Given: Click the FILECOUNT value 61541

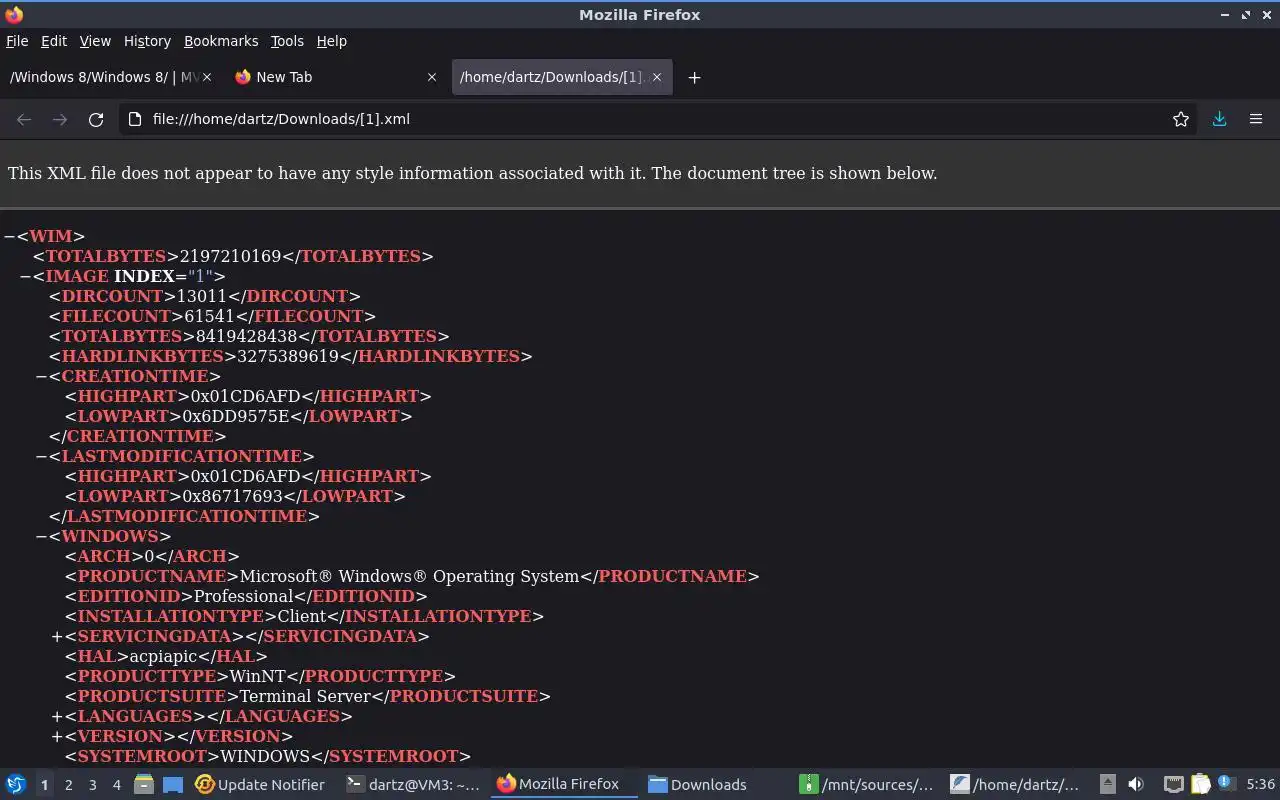Looking at the screenshot, I should (x=210, y=316).
